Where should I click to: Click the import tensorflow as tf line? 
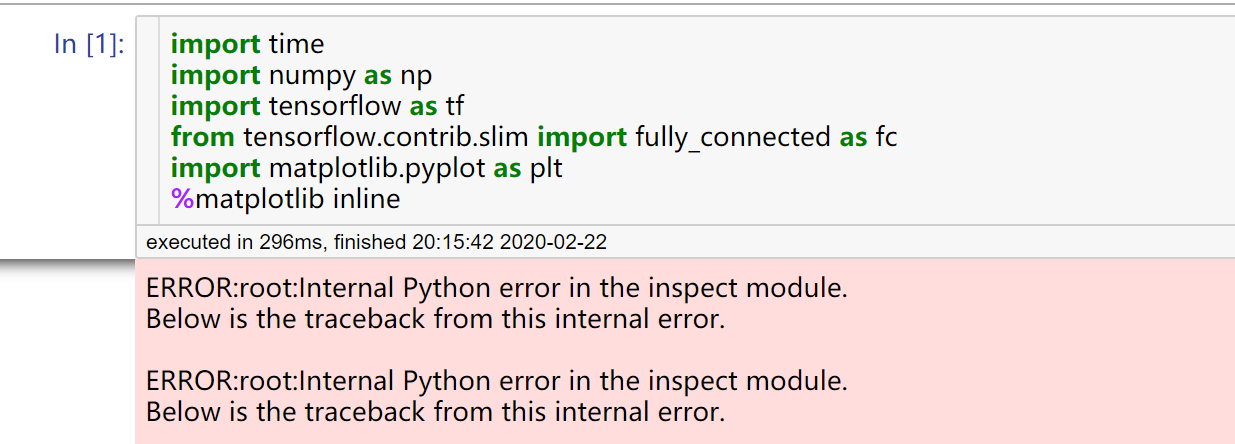pyautogui.click(x=317, y=106)
